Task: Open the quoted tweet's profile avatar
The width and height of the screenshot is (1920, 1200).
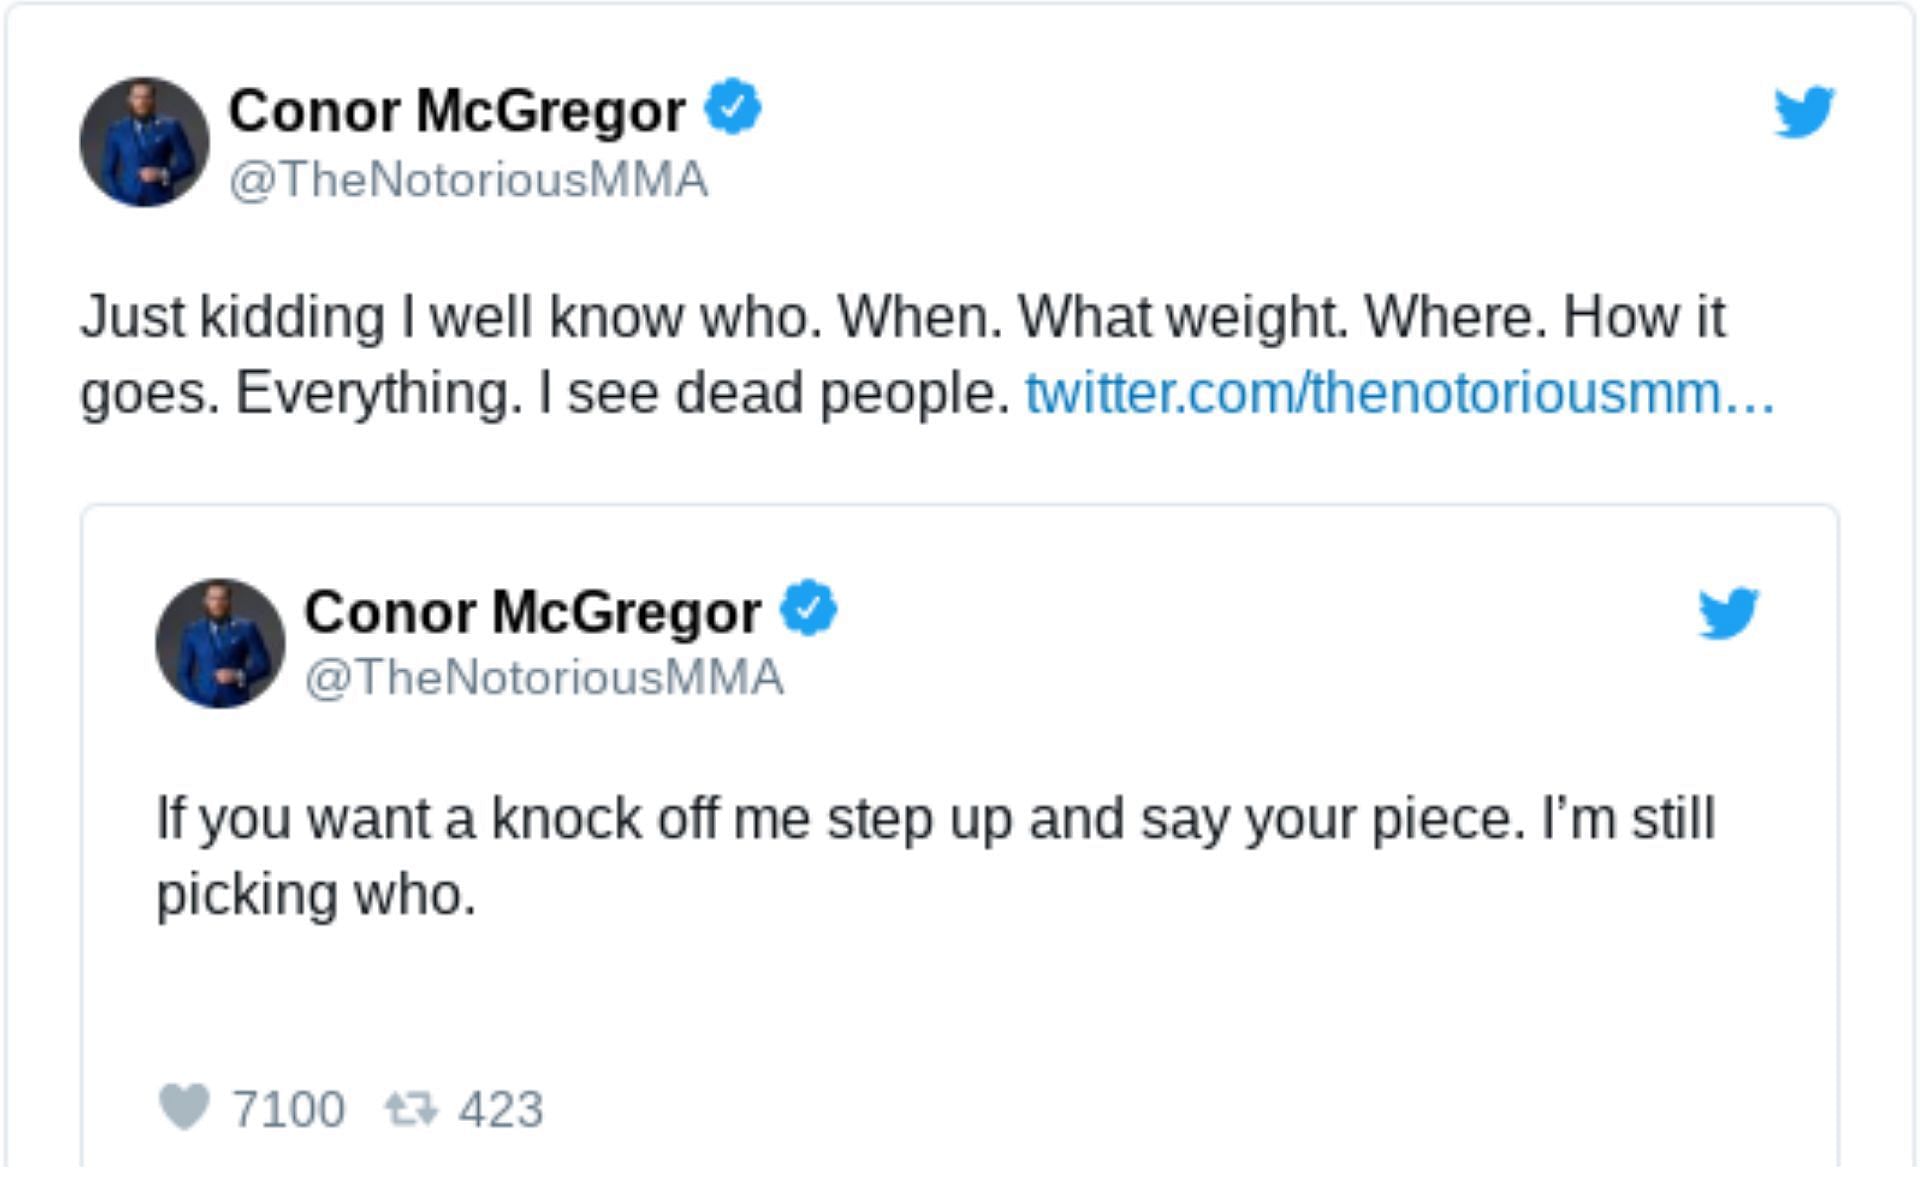Action: (220, 643)
